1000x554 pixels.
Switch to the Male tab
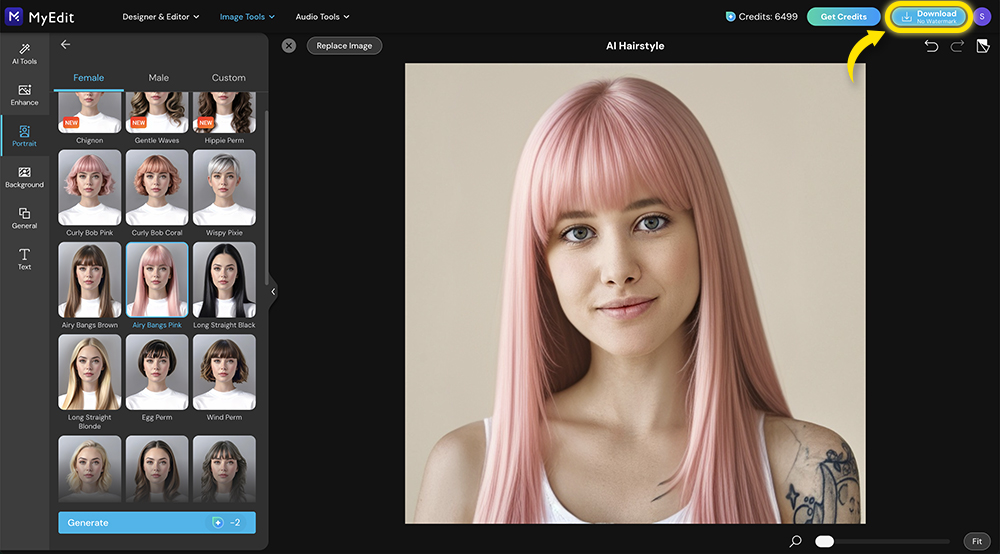[159, 78]
